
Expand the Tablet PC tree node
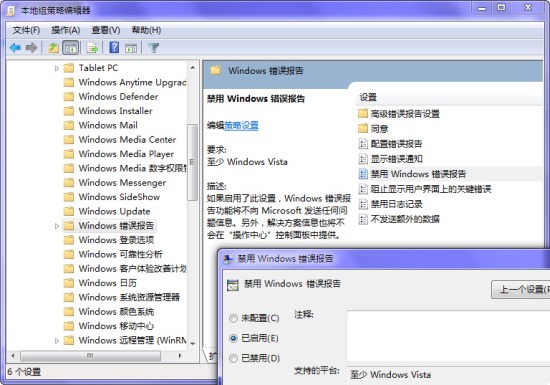coord(56,68)
